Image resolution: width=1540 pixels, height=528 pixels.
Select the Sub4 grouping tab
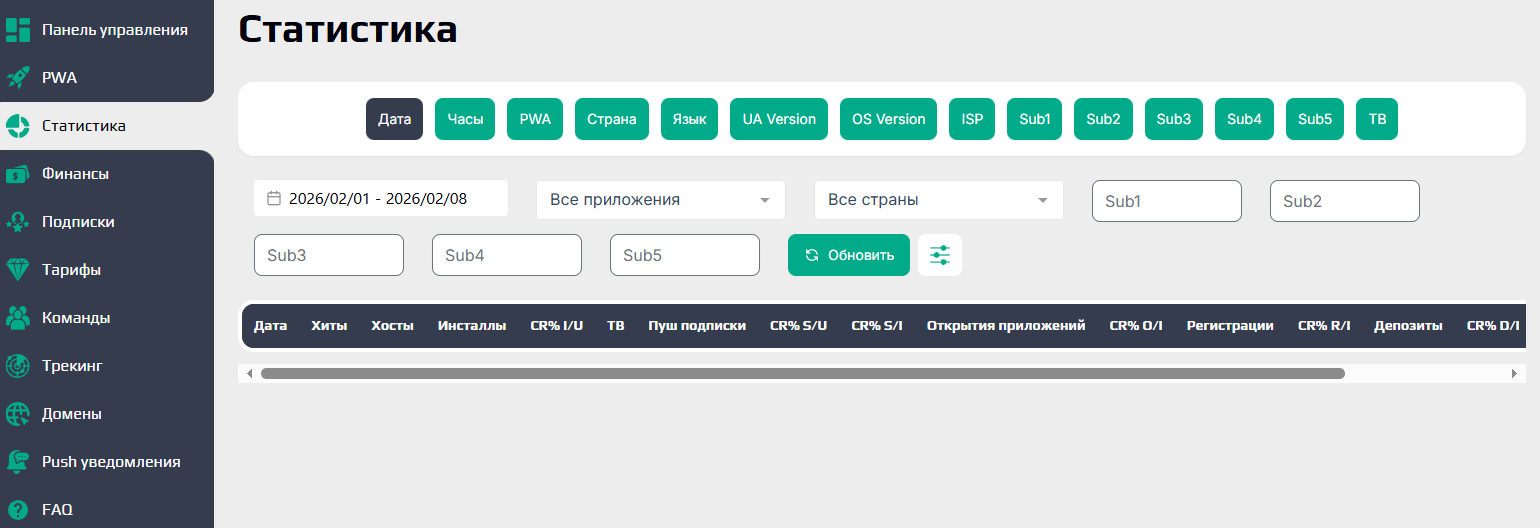(x=1244, y=119)
